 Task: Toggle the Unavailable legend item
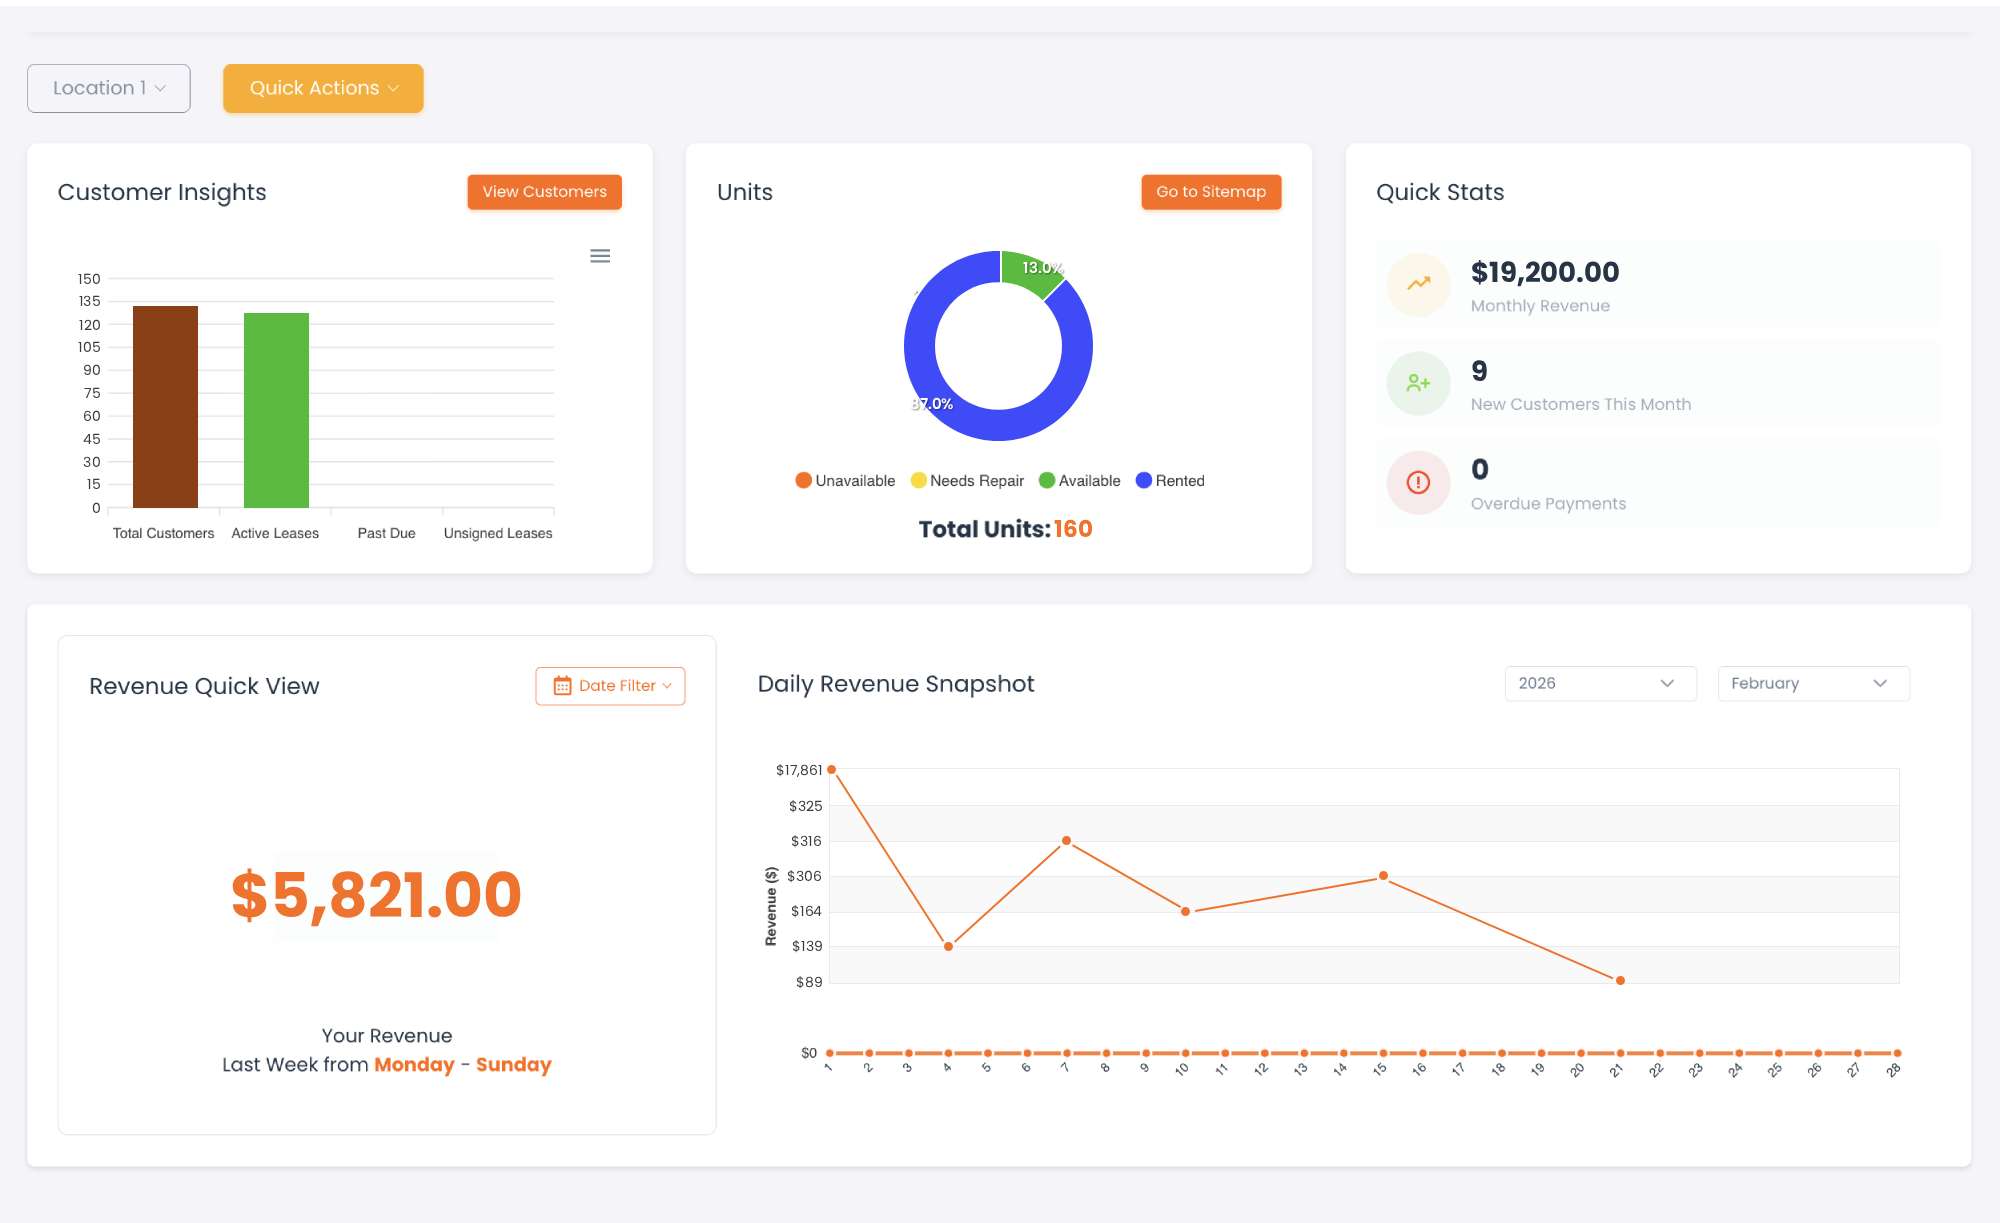[844, 480]
